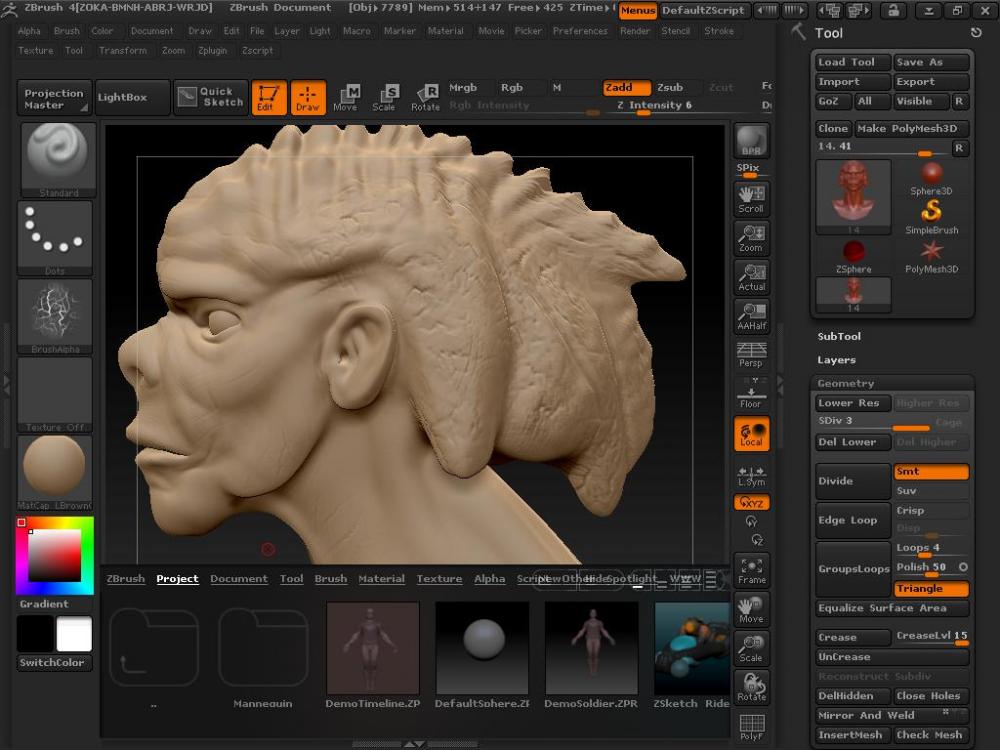Expand the SubTool section
Image resolution: width=1000 pixels, height=750 pixels.
click(x=839, y=337)
